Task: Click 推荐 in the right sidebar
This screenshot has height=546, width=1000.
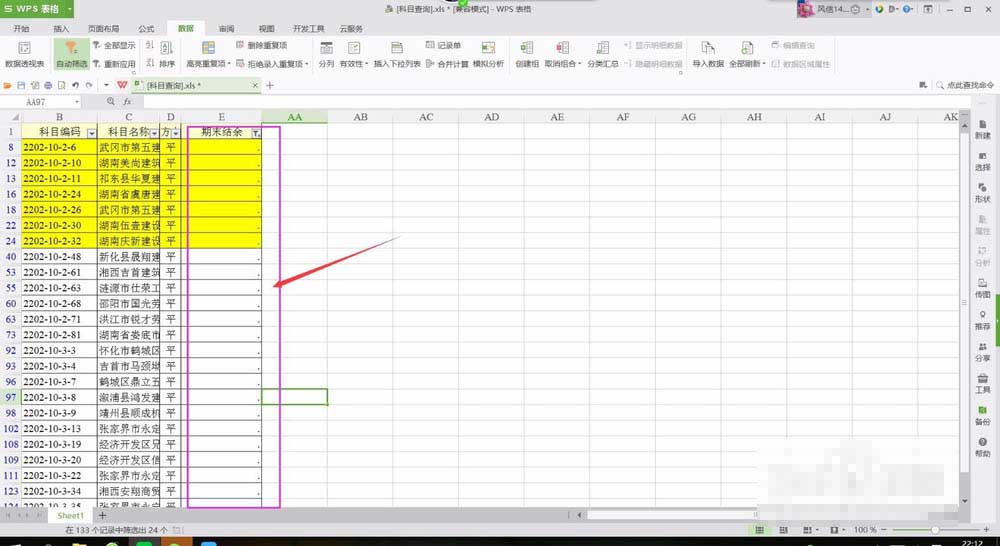Action: coord(982,320)
